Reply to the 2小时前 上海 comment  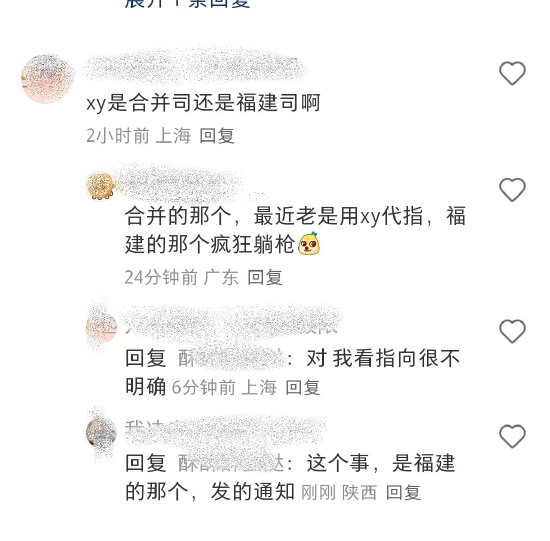(x=217, y=135)
